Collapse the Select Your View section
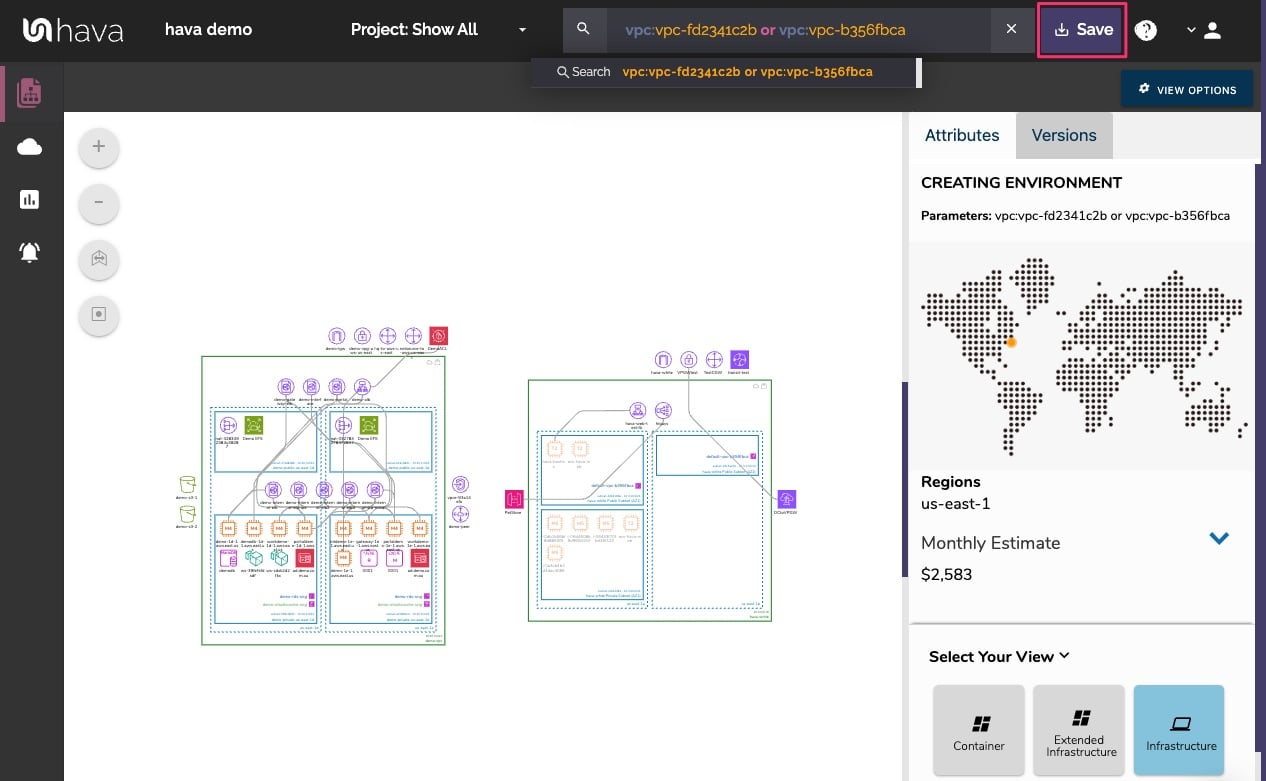The width and height of the screenshot is (1266, 781). pos(1062,655)
